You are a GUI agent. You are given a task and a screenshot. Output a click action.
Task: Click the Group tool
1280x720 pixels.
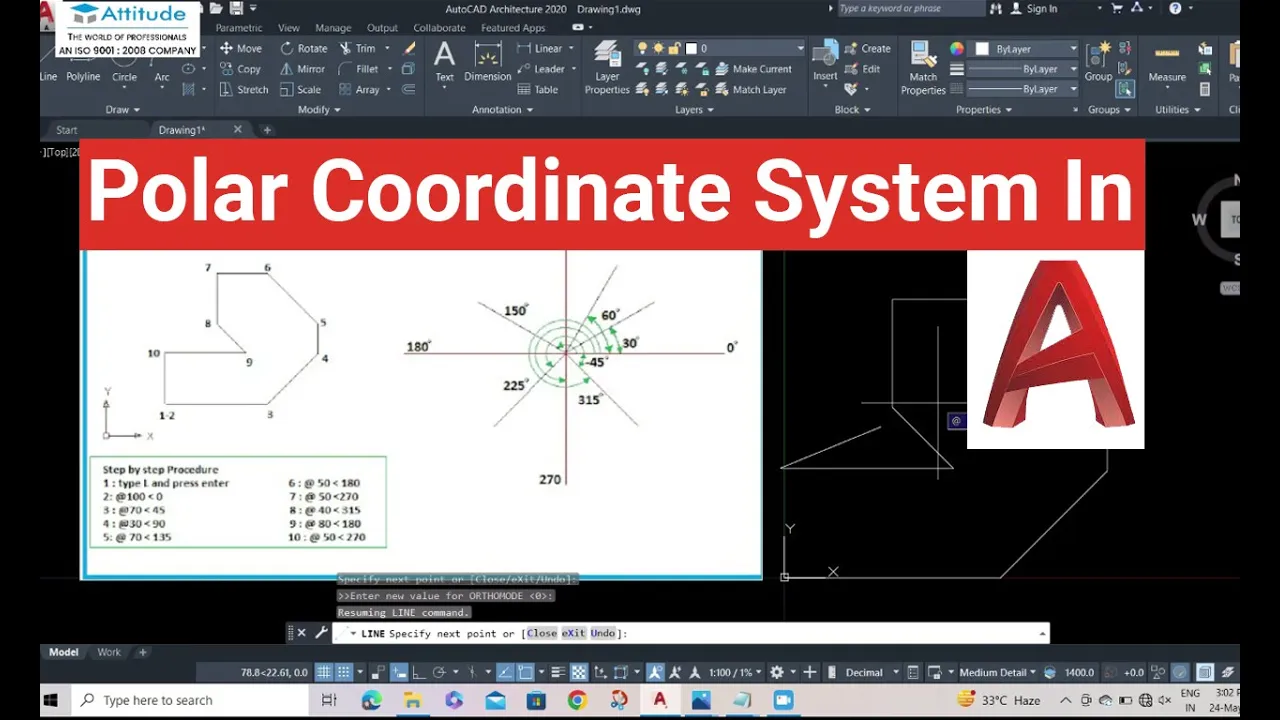pyautogui.click(x=1098, y=61)
